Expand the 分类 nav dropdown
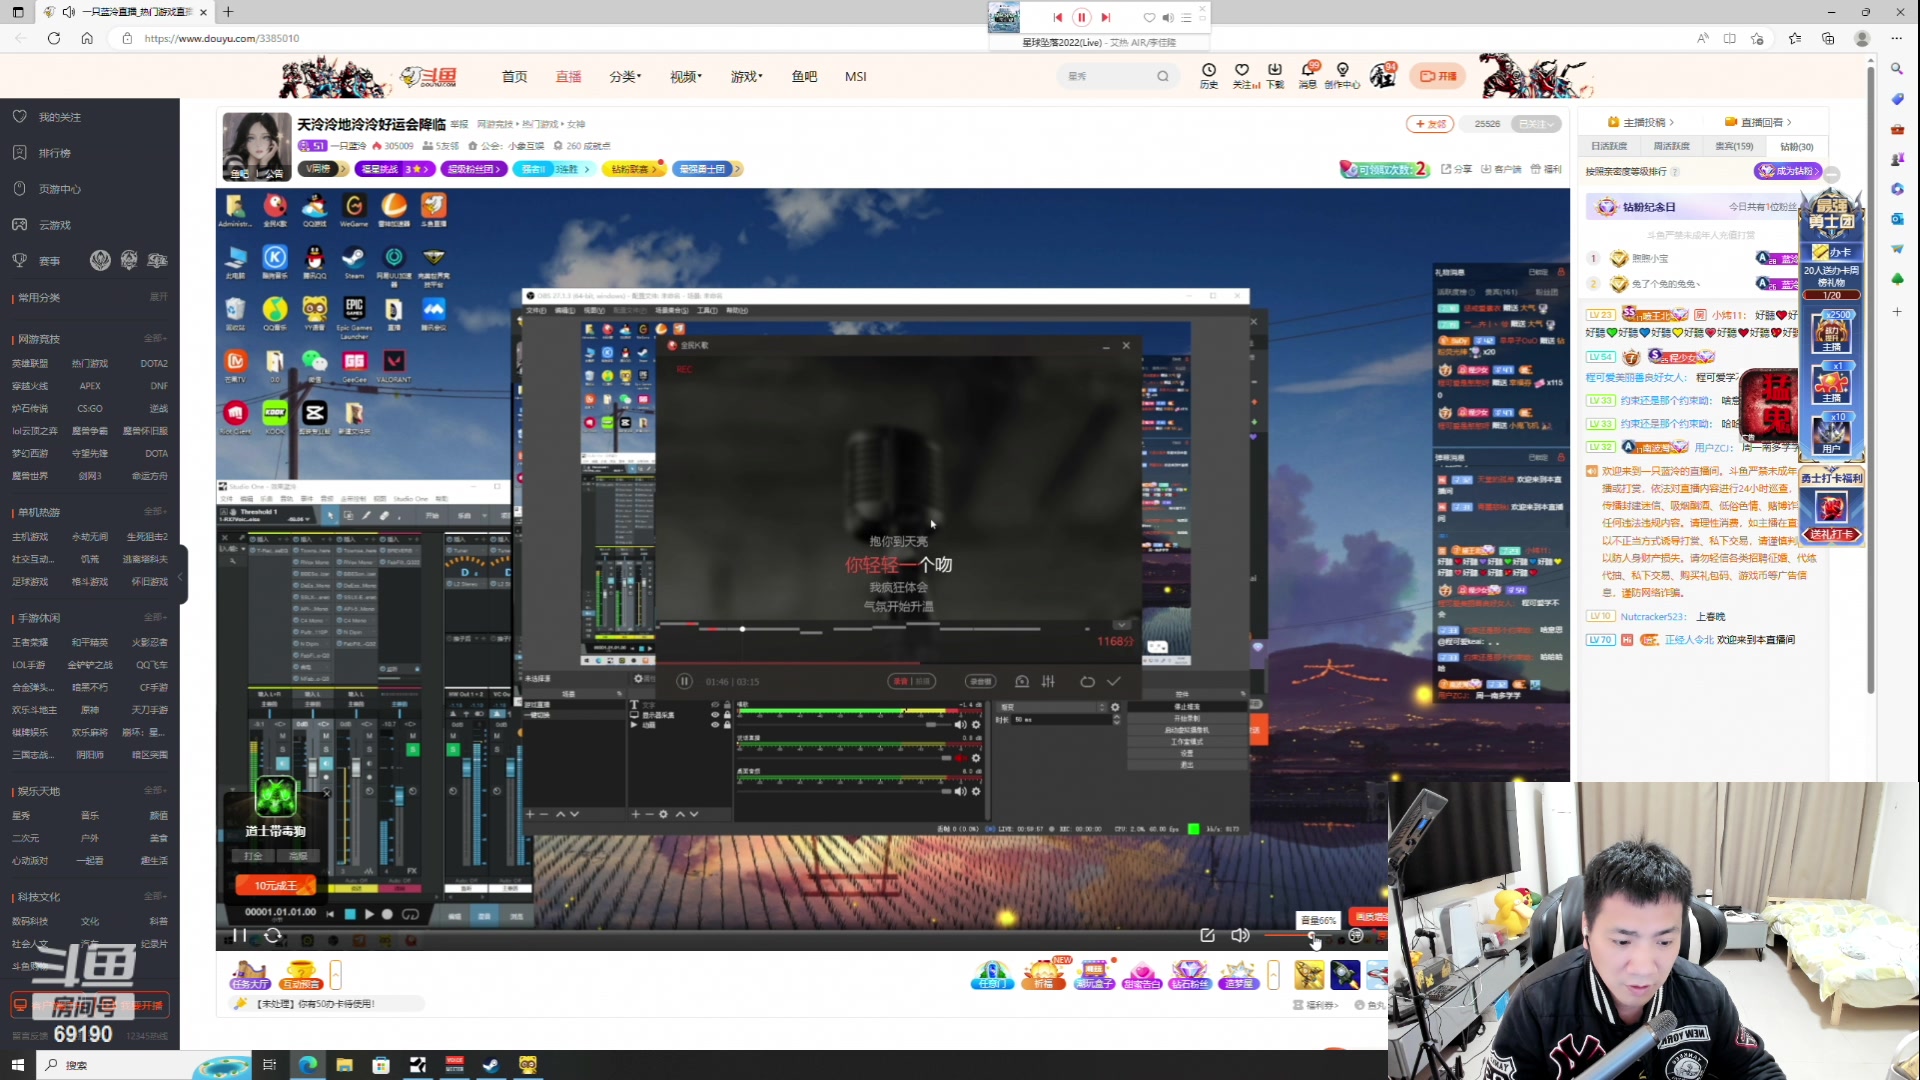 [624, 76]
